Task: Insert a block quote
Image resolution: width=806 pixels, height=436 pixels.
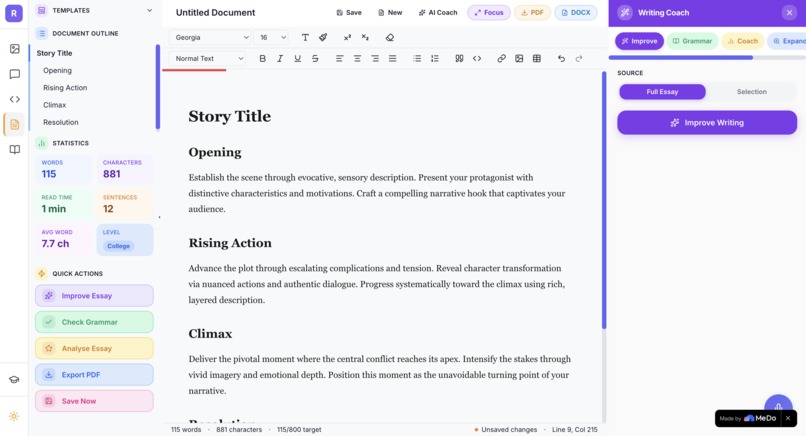Action: tap(460, 59)
